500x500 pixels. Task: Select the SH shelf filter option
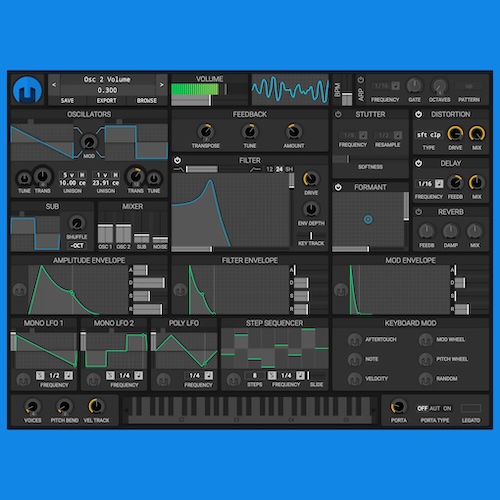pos(289,169)
